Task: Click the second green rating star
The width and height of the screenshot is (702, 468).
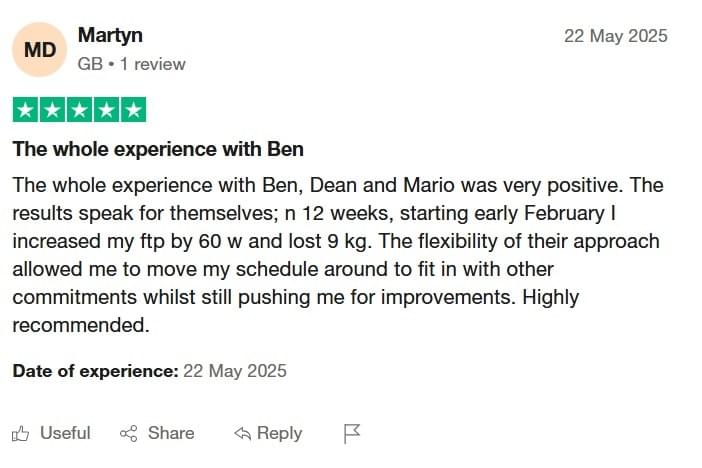Action: point(52,110)
